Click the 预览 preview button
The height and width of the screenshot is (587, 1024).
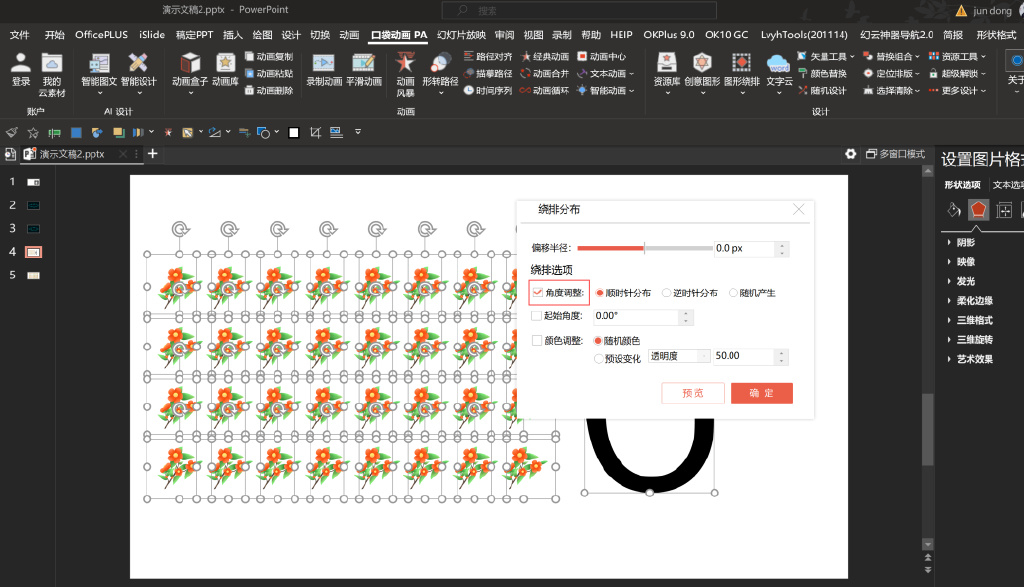(x=693, y=393)
